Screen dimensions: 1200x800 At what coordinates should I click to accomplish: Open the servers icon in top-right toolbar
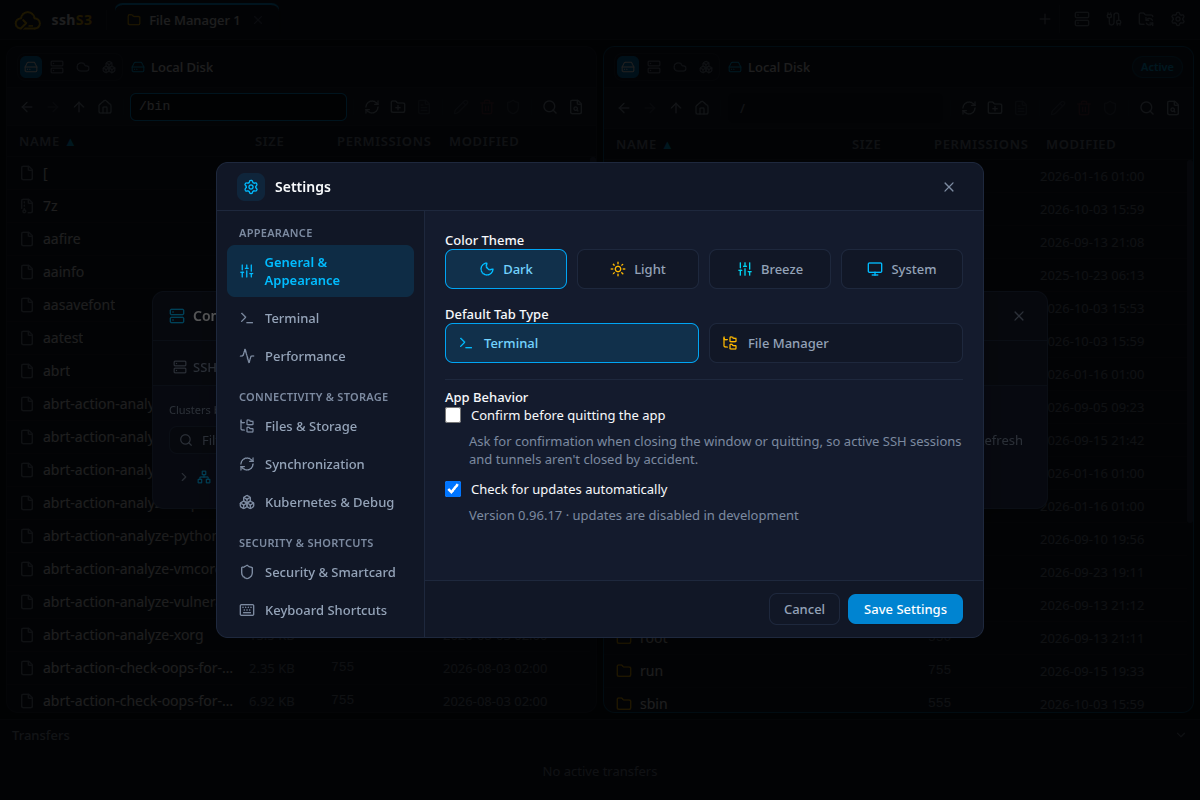coord(1081,19)
